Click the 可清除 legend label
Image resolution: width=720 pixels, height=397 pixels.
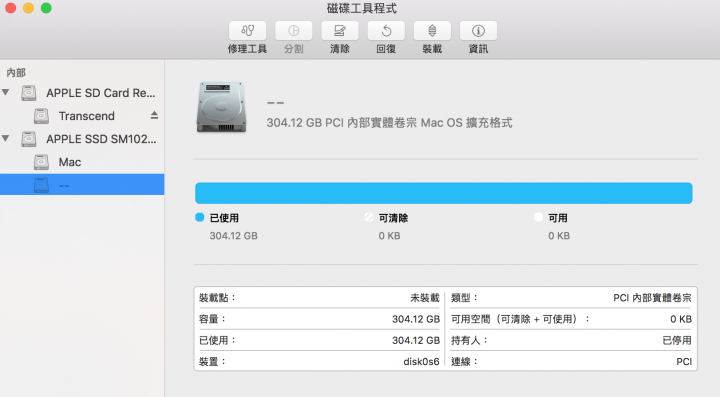pos(394,218)
